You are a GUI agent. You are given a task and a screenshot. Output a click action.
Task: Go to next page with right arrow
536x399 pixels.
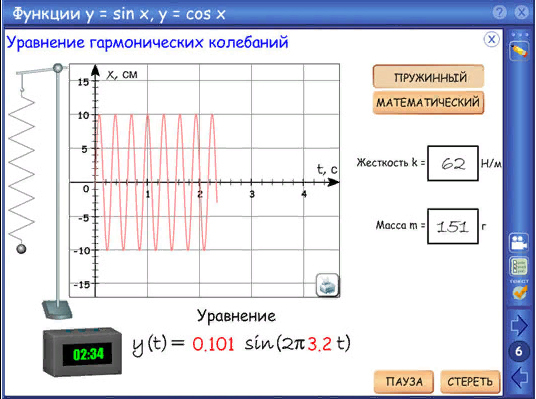519,325
